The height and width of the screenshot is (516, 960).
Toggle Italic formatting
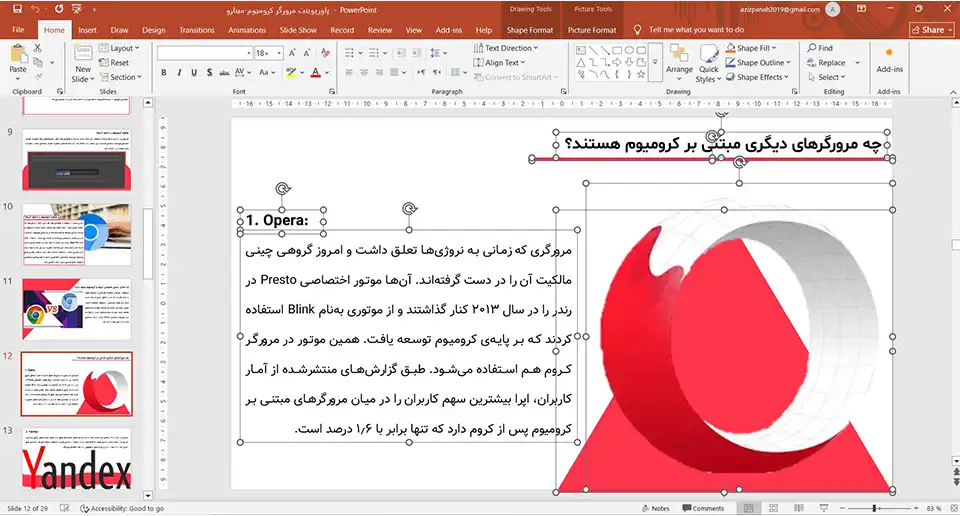[179, 72]
